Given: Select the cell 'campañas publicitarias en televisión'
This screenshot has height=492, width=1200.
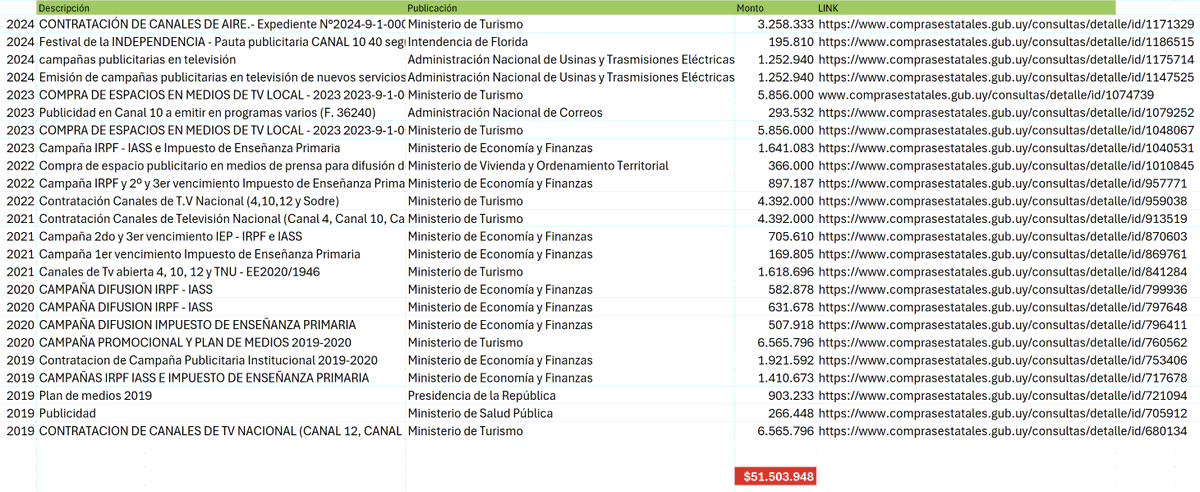Looking at the screenshot, I should click(221, 60).
